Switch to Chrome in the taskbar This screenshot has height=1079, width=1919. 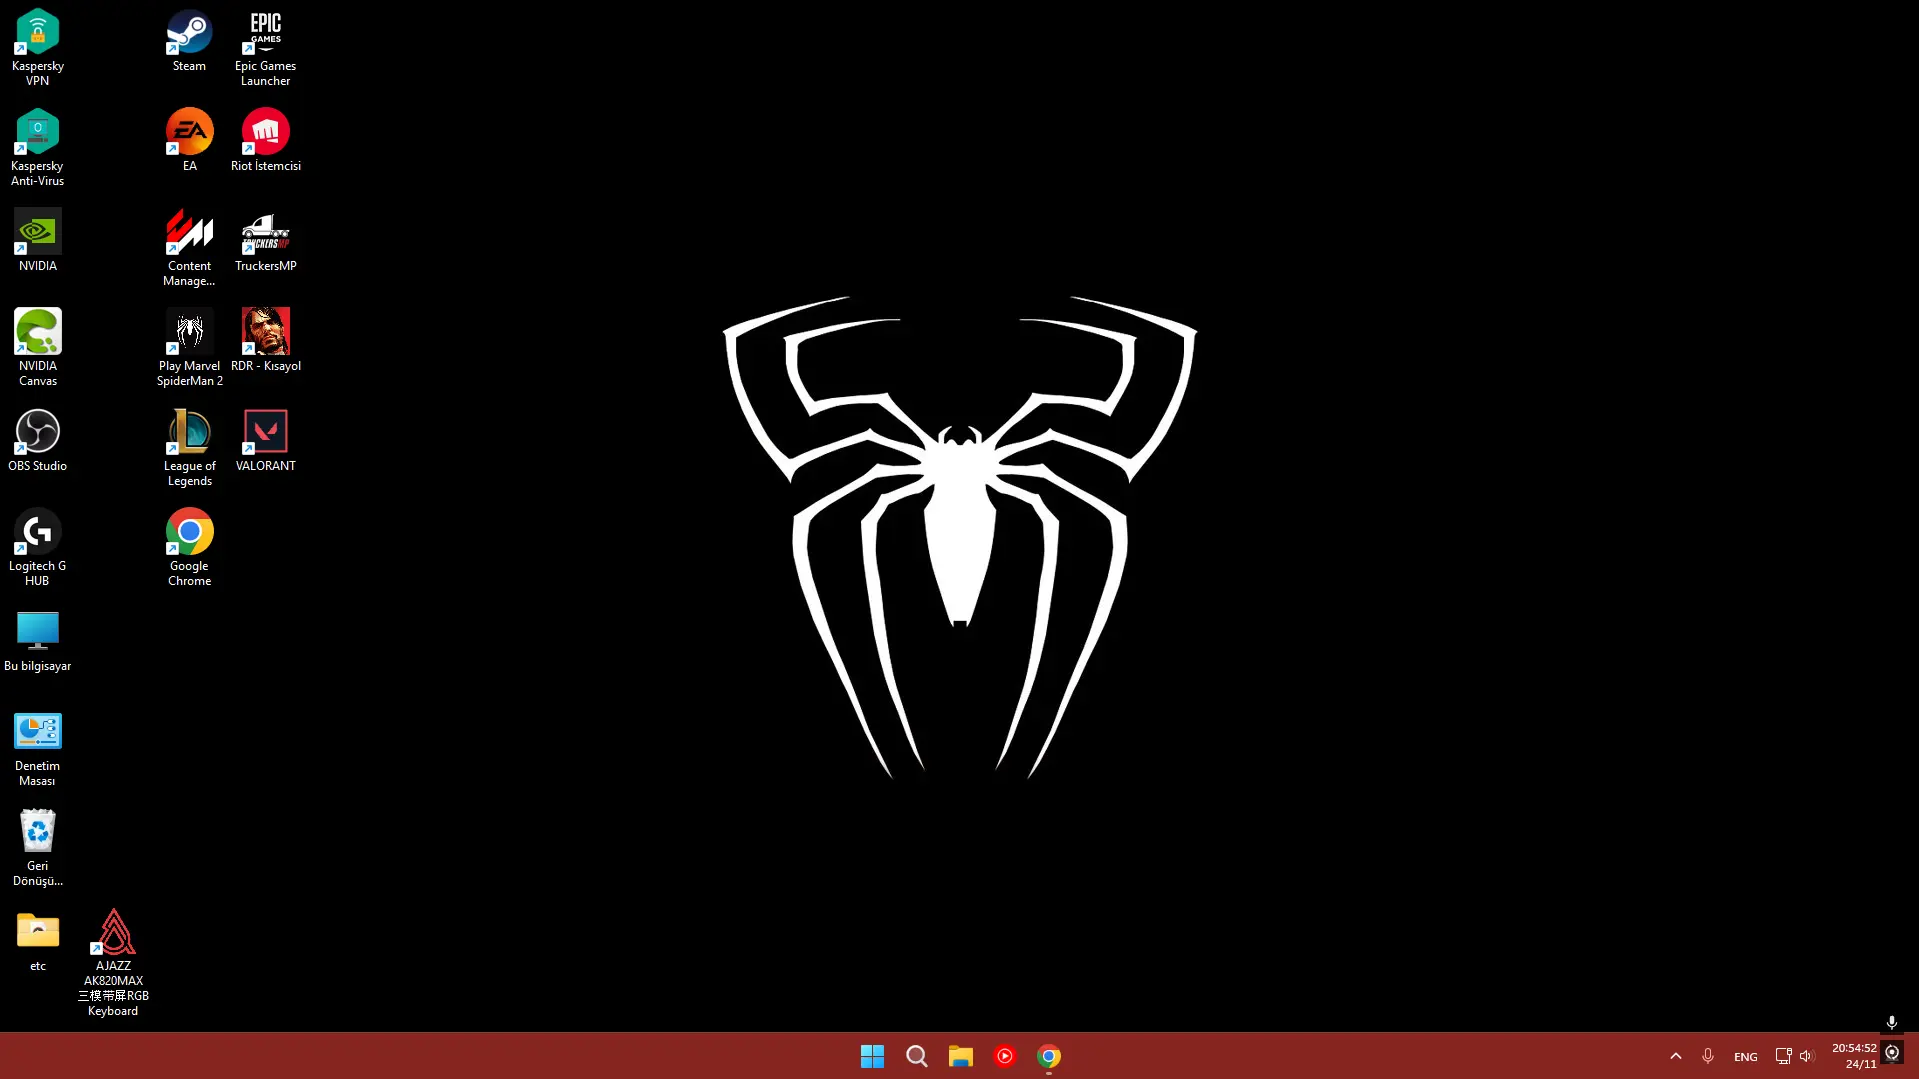1048,1056
